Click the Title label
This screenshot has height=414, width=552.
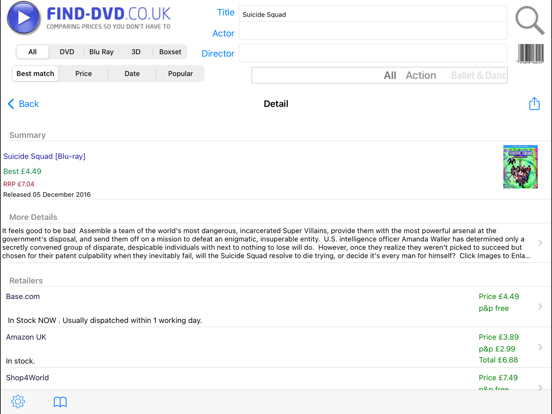point(226,13)
